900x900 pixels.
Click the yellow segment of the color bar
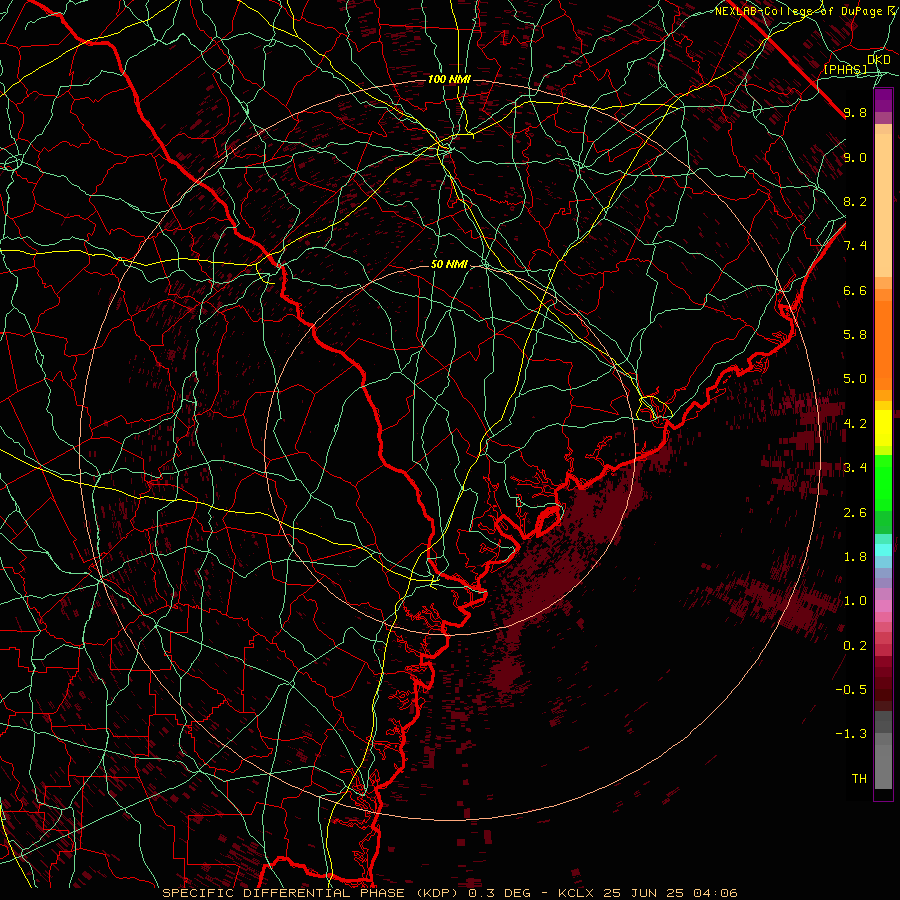coord(883,428)
